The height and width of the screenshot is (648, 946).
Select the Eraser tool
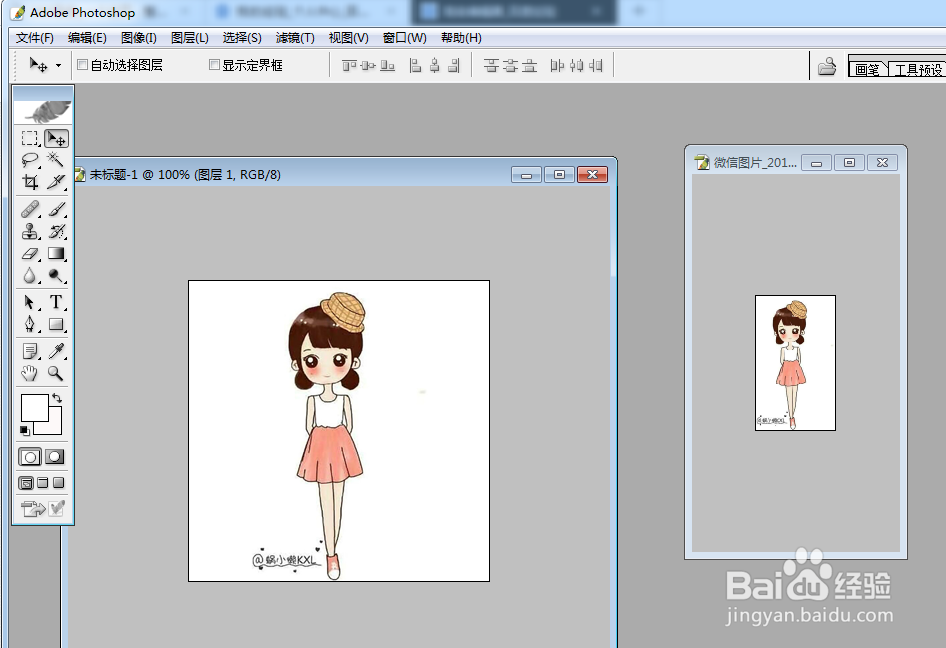point(30,253)
